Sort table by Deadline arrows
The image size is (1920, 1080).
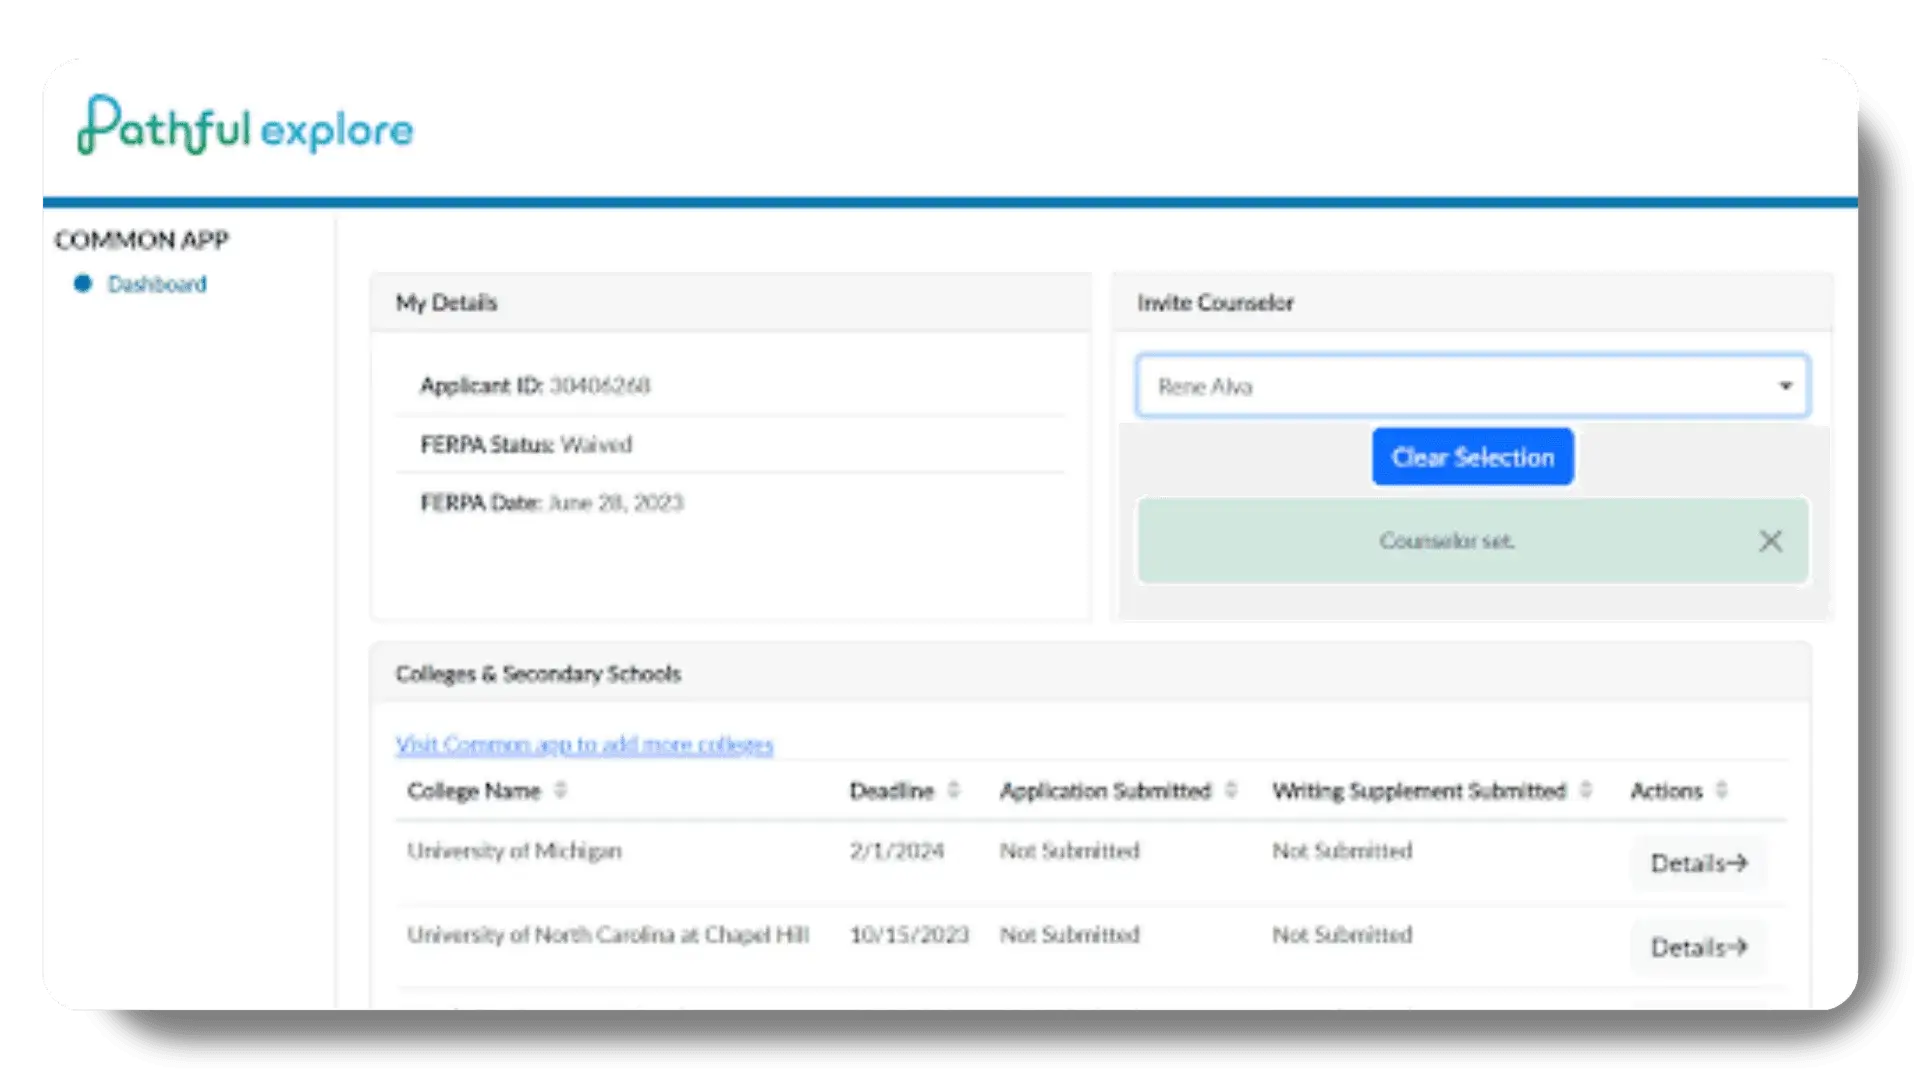953,790
